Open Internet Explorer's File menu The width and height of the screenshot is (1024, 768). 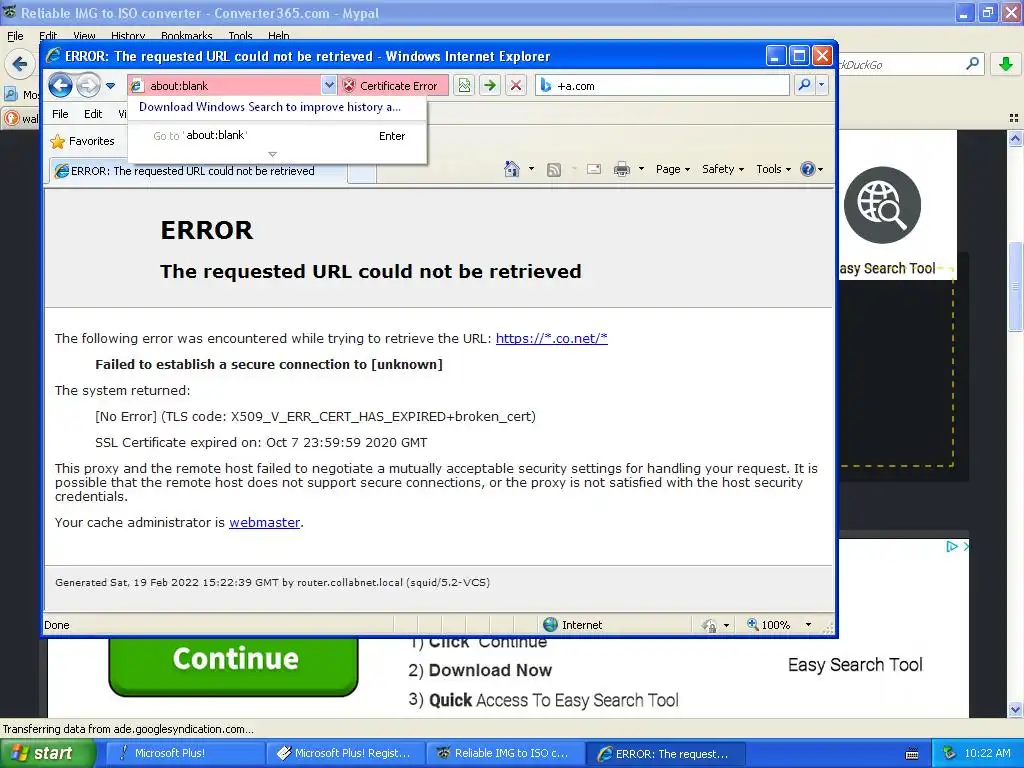60,114
